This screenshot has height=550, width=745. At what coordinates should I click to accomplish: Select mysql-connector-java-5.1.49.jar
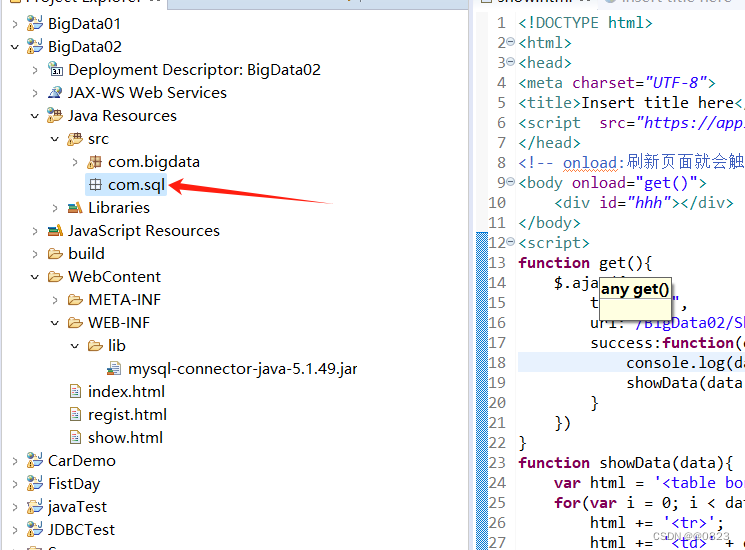coord(243,369)
